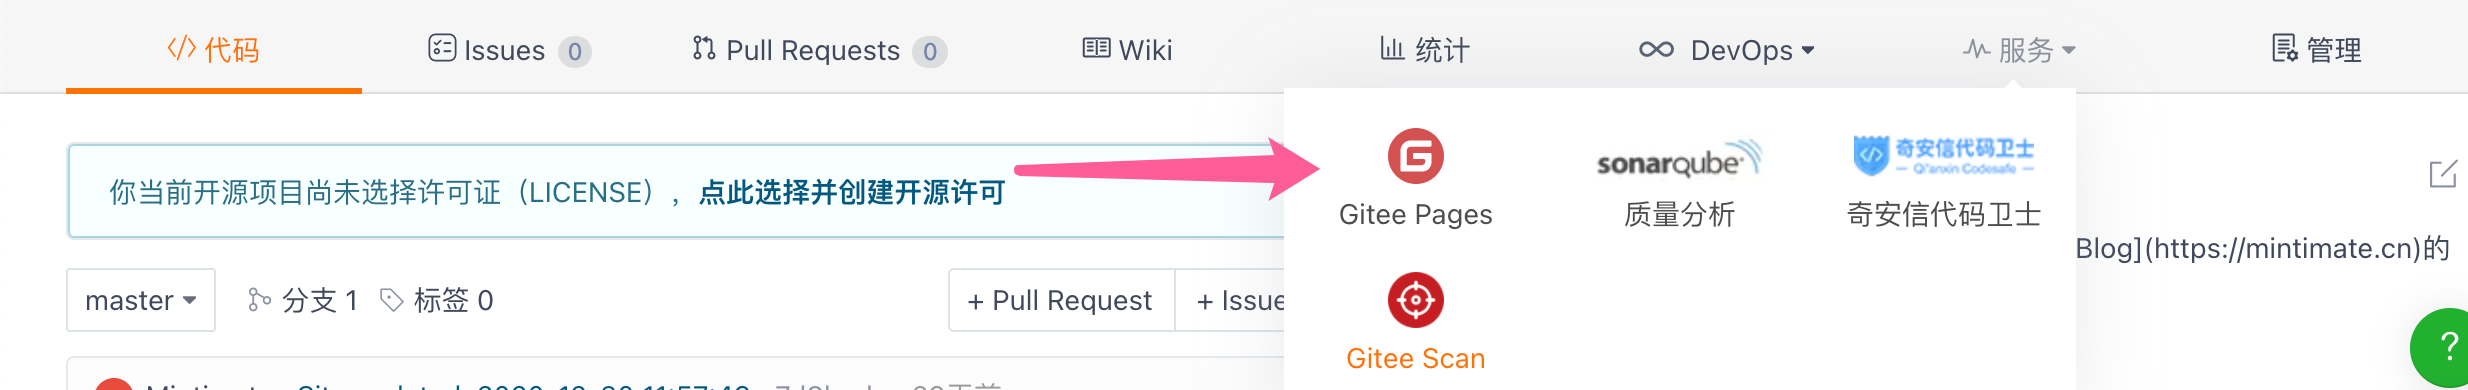Click 点此选择并创建开源许可 license link
Screen dimensions: 2468x390
pyautogui.click(x=852, y=192)
